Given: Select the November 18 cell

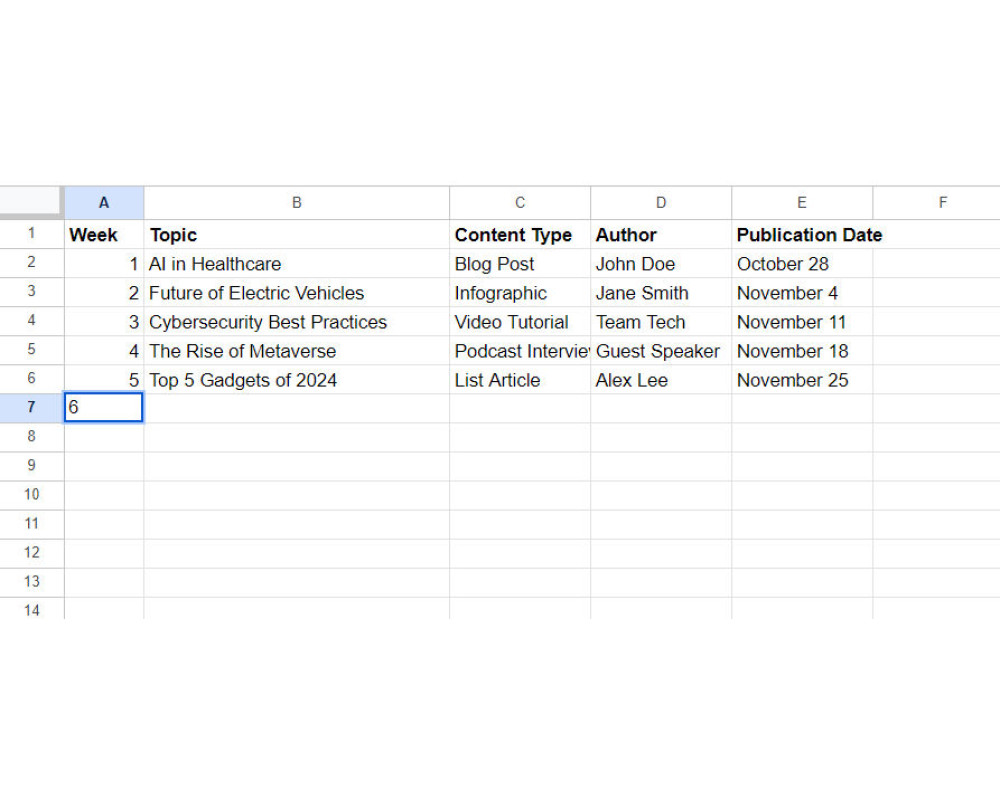Looking at the screenshot, I should 802,351.
